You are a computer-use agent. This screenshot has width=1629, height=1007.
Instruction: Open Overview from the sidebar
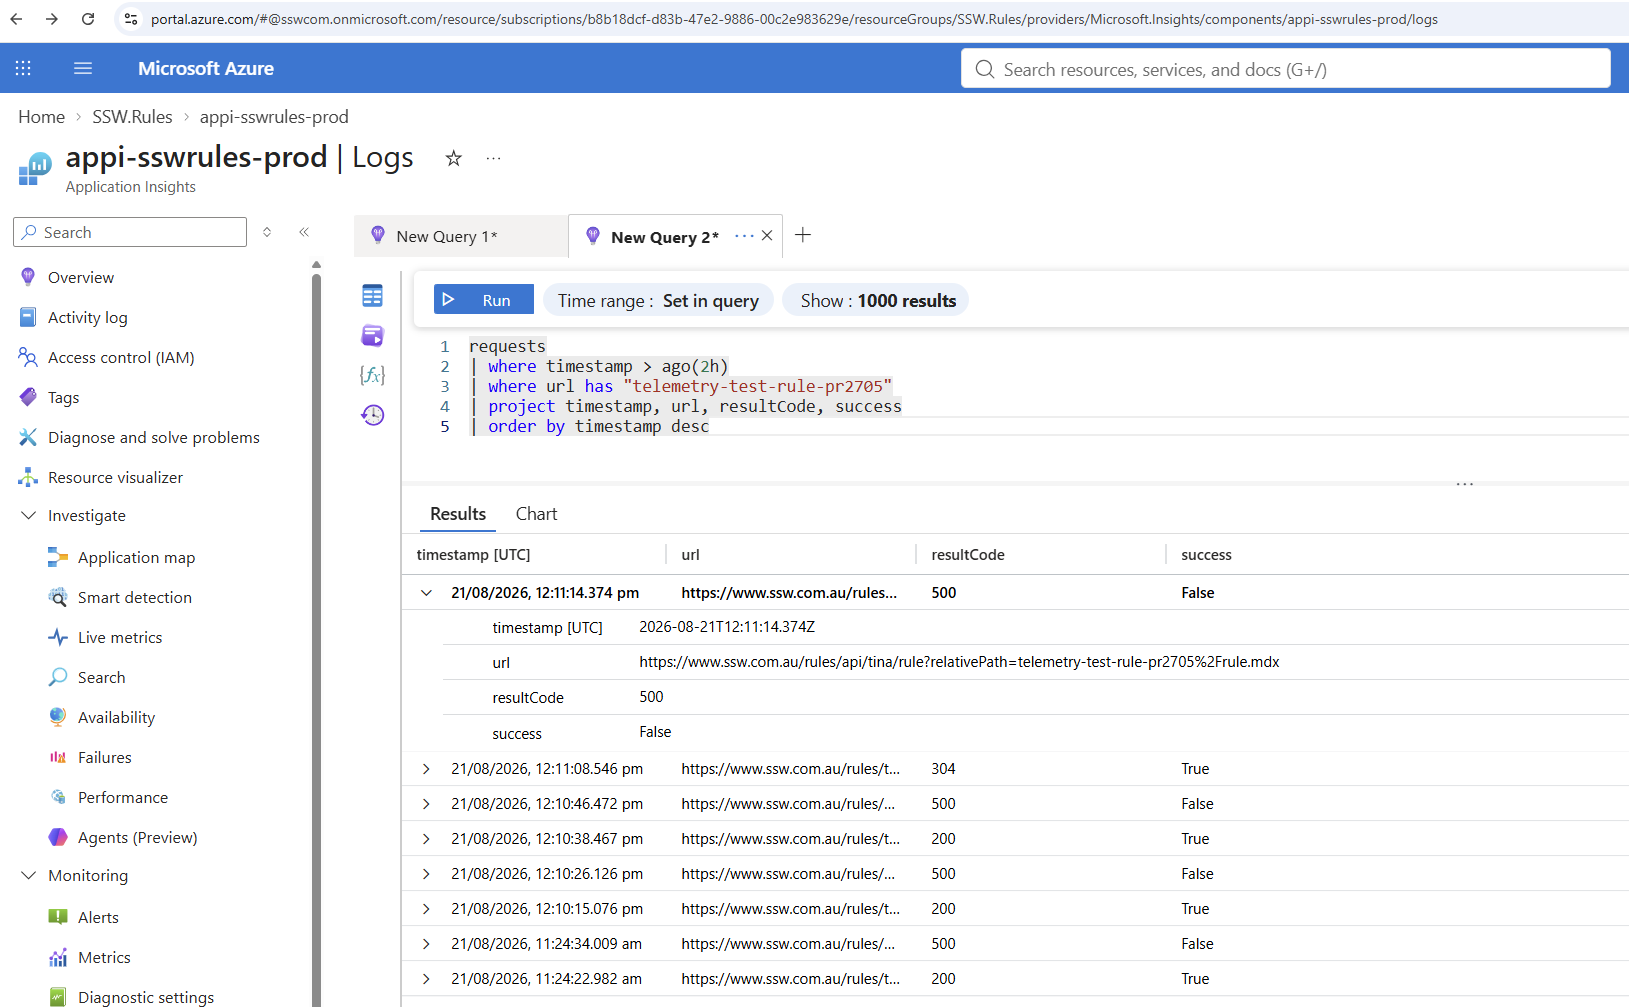pyautogui.click(x=81, y=277)
